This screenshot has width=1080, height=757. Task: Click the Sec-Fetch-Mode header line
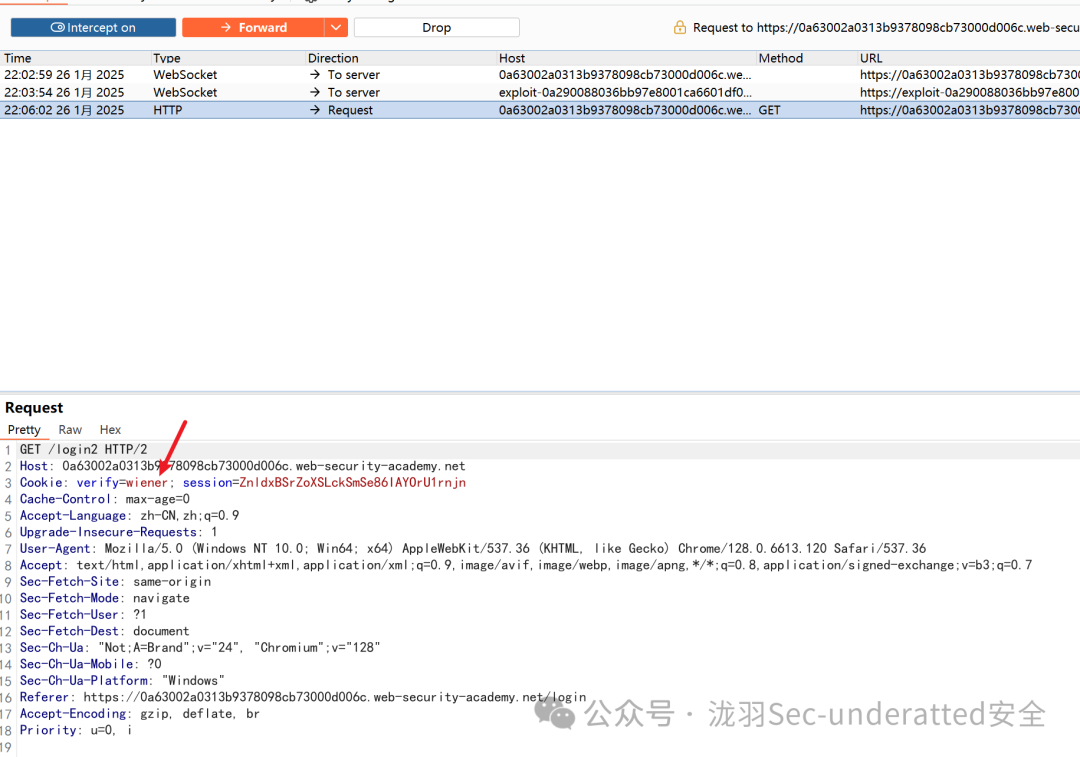tap(105, 599)
